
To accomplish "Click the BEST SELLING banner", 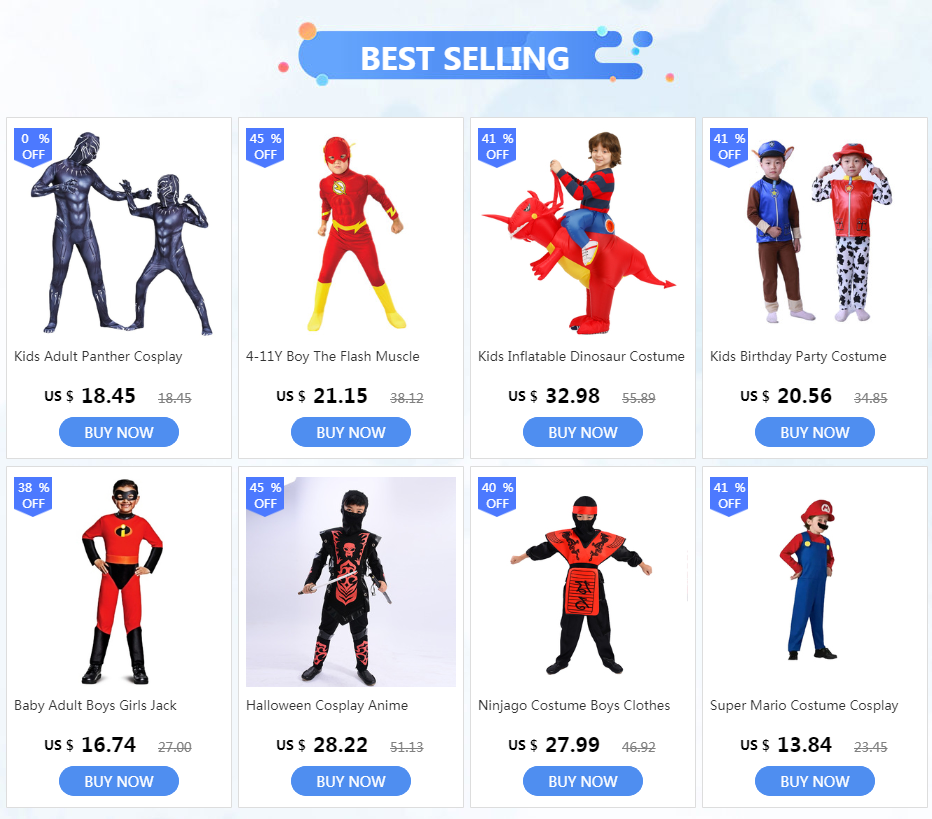I will 467,56.
